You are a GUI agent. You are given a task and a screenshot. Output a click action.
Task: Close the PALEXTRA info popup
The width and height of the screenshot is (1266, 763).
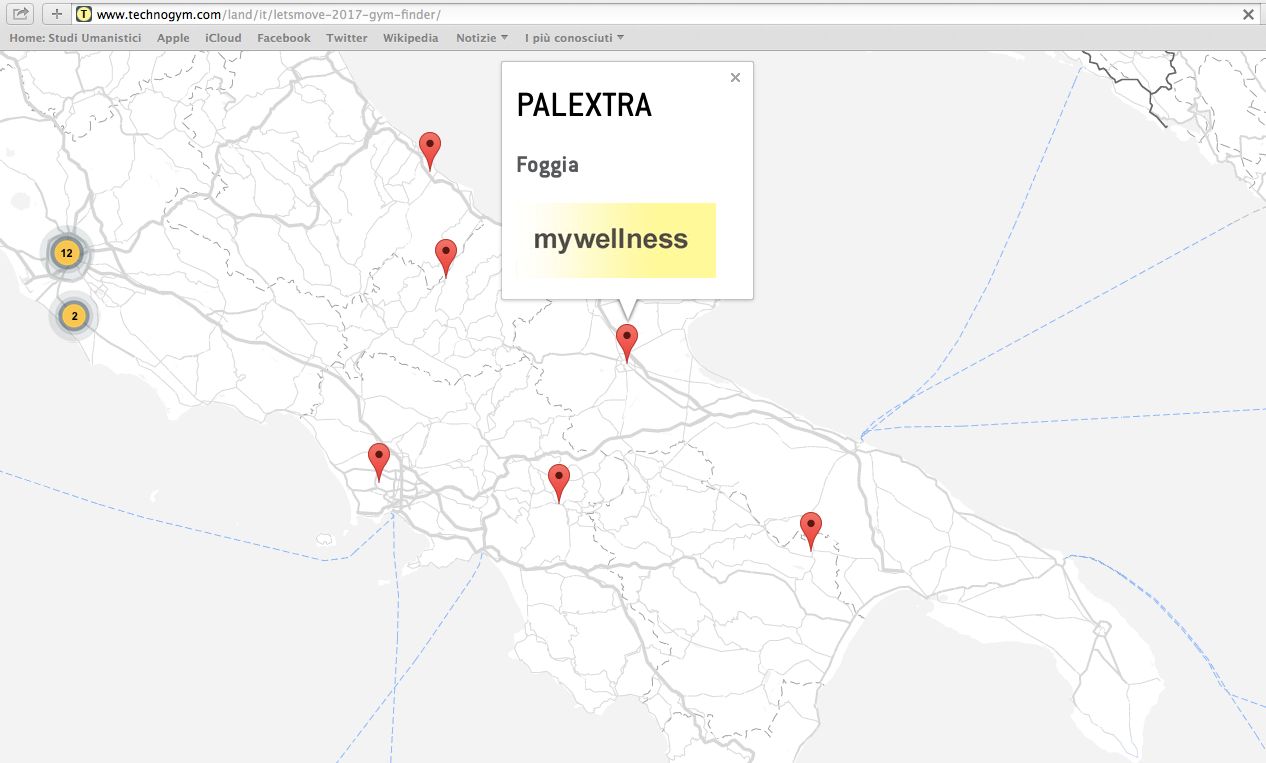[736, 78]
